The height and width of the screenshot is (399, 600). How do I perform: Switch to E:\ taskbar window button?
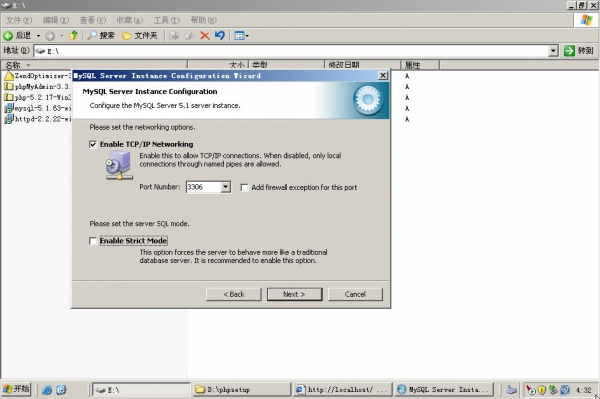point(141,389)
